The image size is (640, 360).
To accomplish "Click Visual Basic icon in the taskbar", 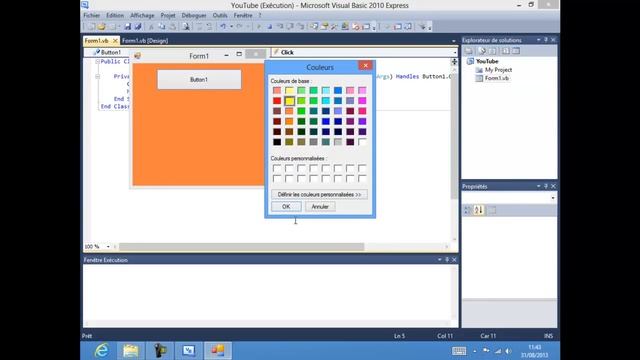I will point(189,350).
